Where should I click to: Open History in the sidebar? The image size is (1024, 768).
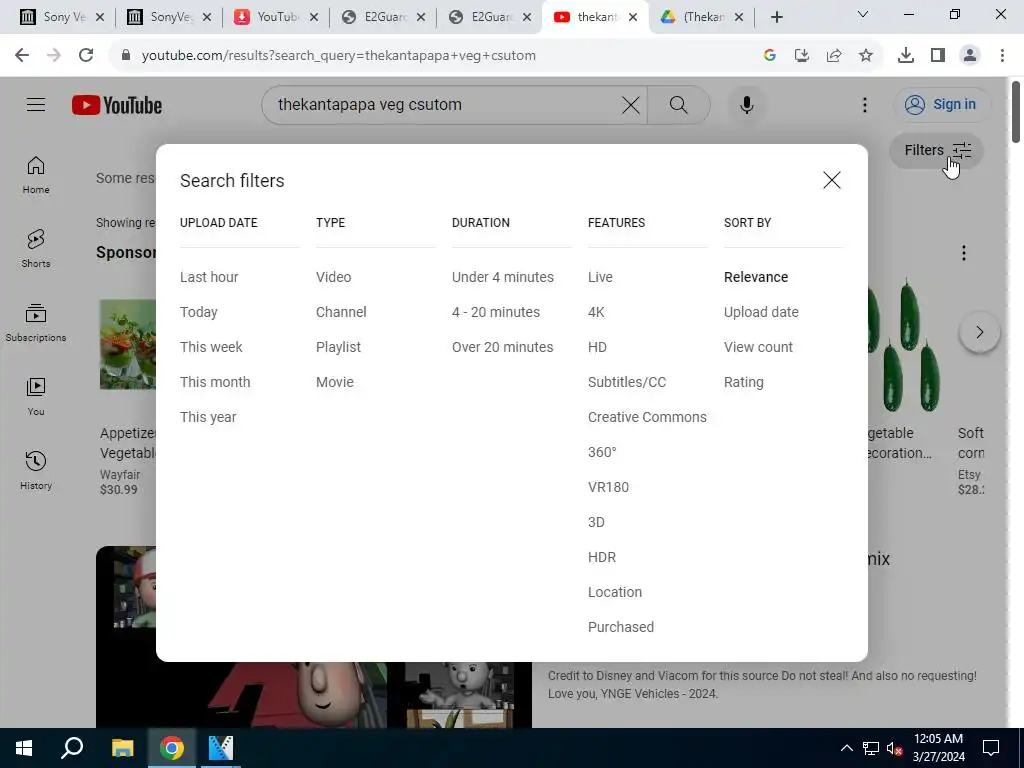[x=36, y=470]
